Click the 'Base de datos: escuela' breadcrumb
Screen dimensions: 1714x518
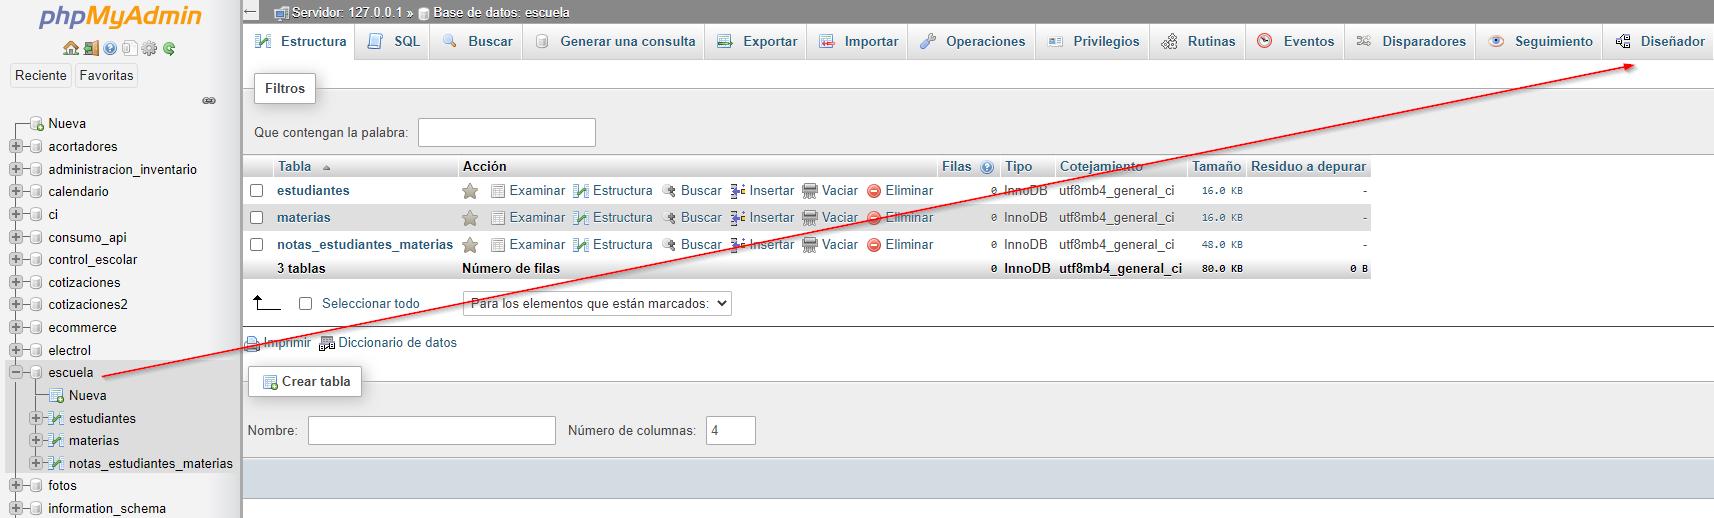tap(501, 13)
